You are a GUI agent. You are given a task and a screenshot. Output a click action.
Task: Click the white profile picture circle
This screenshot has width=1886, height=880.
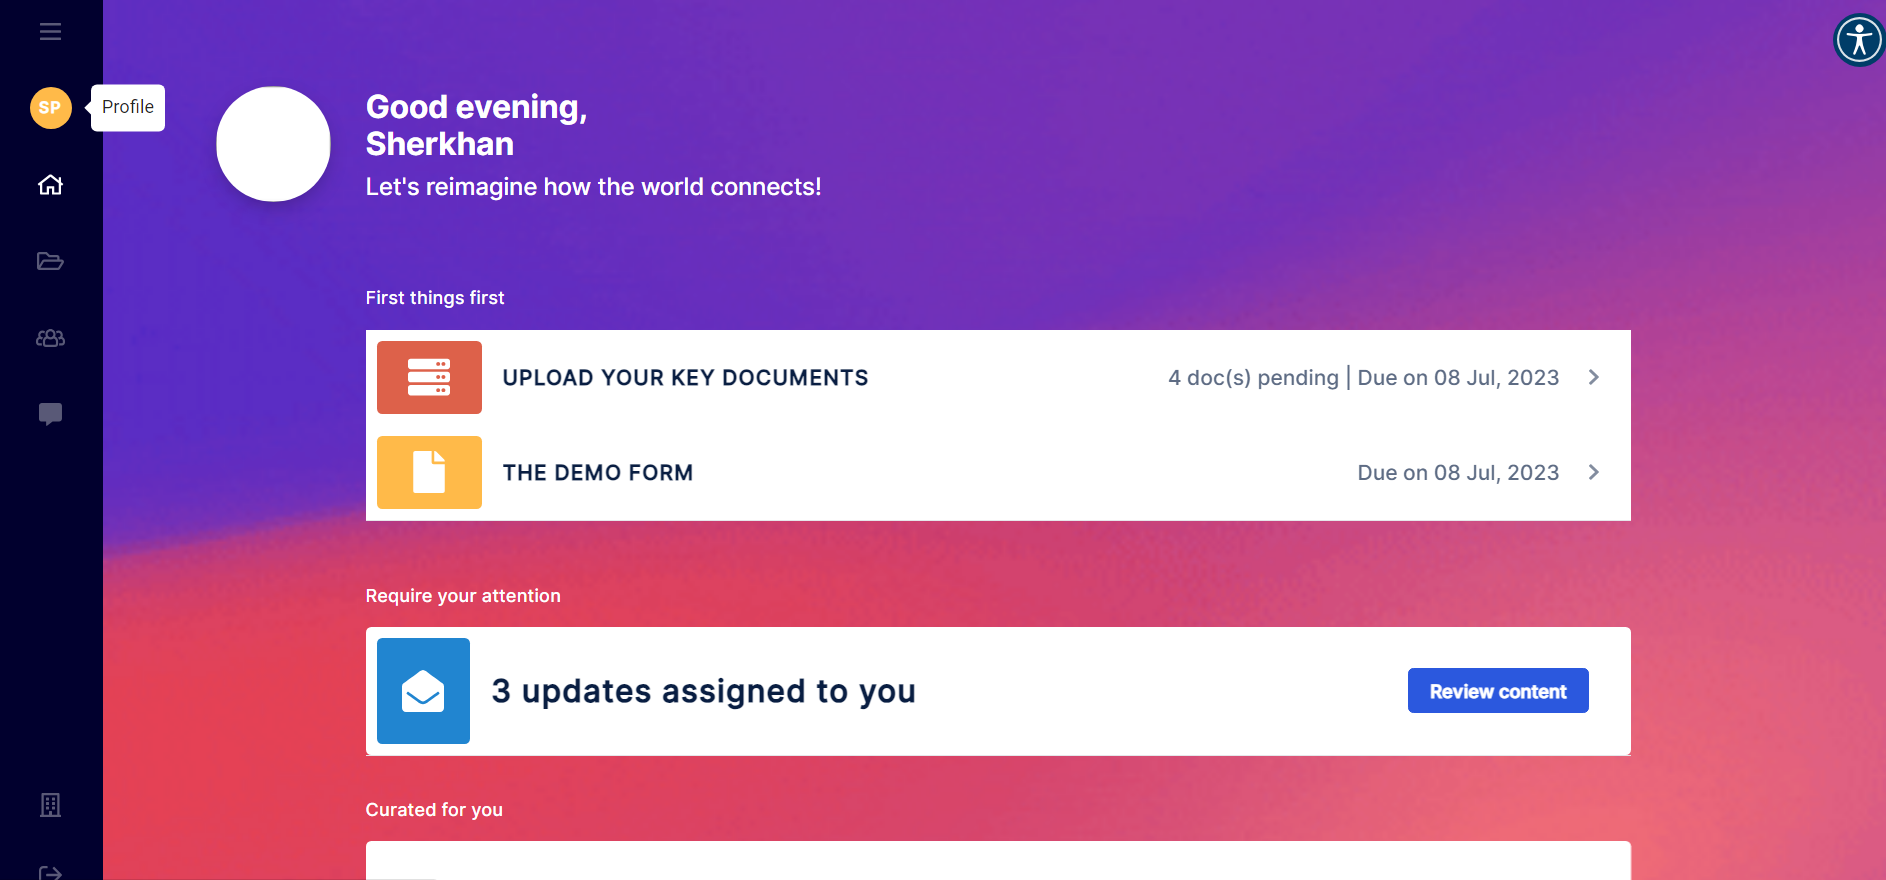pyautogui.click(x=273, y=144)
